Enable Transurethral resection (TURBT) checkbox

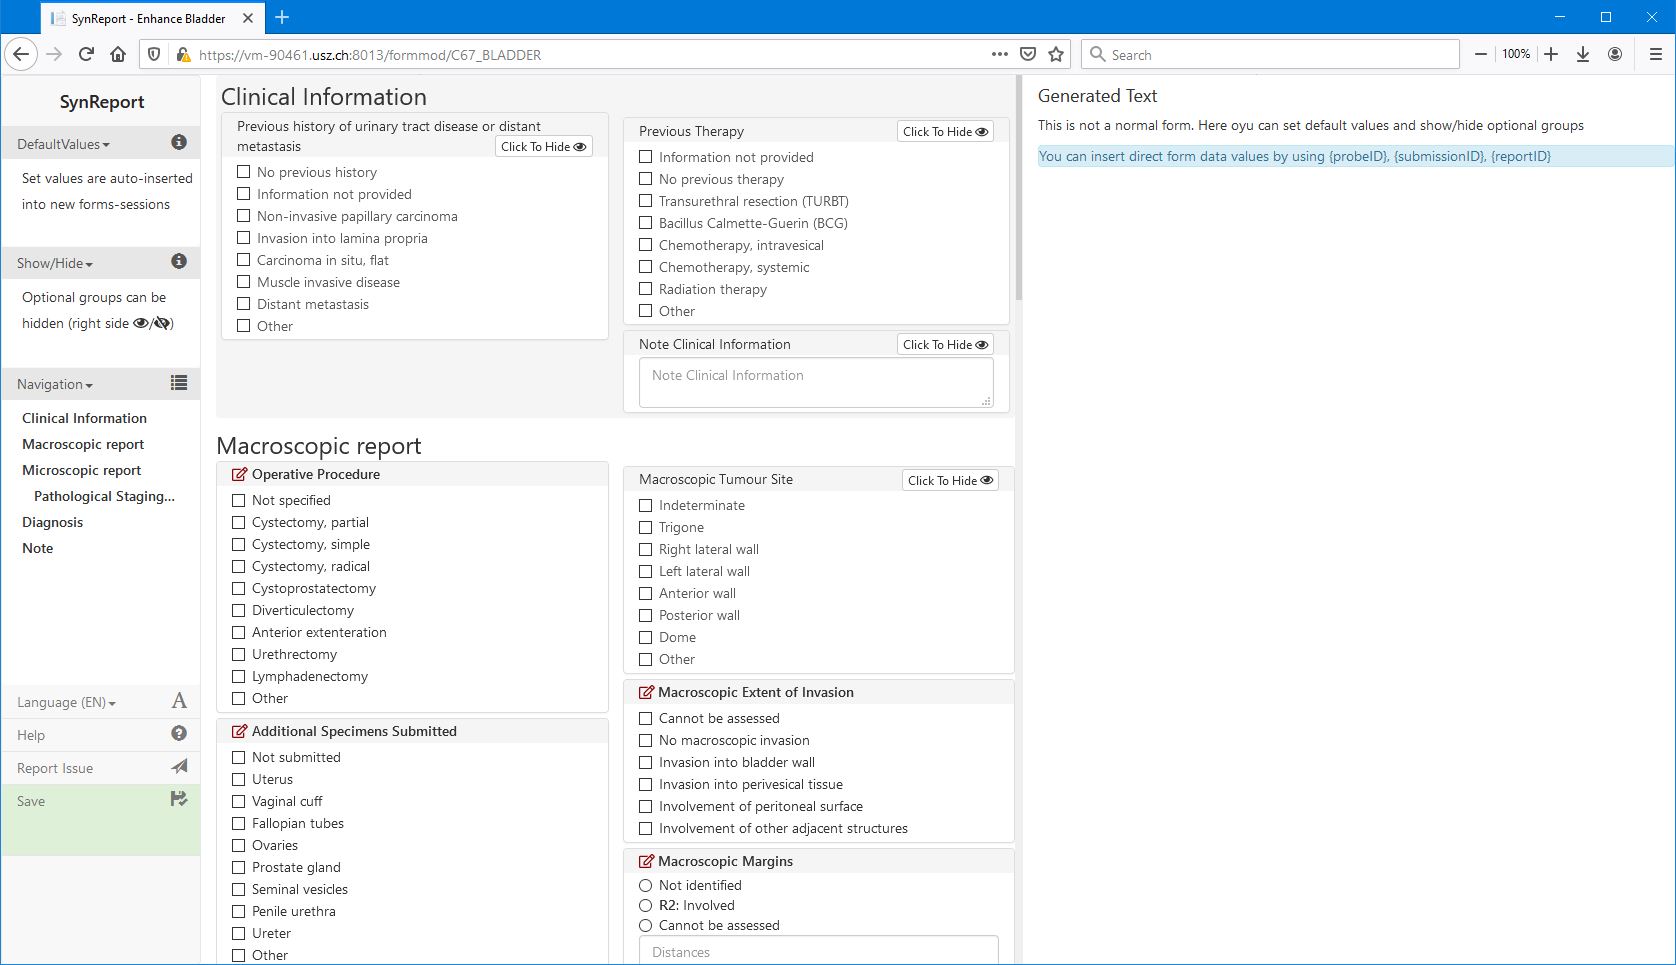645,201
